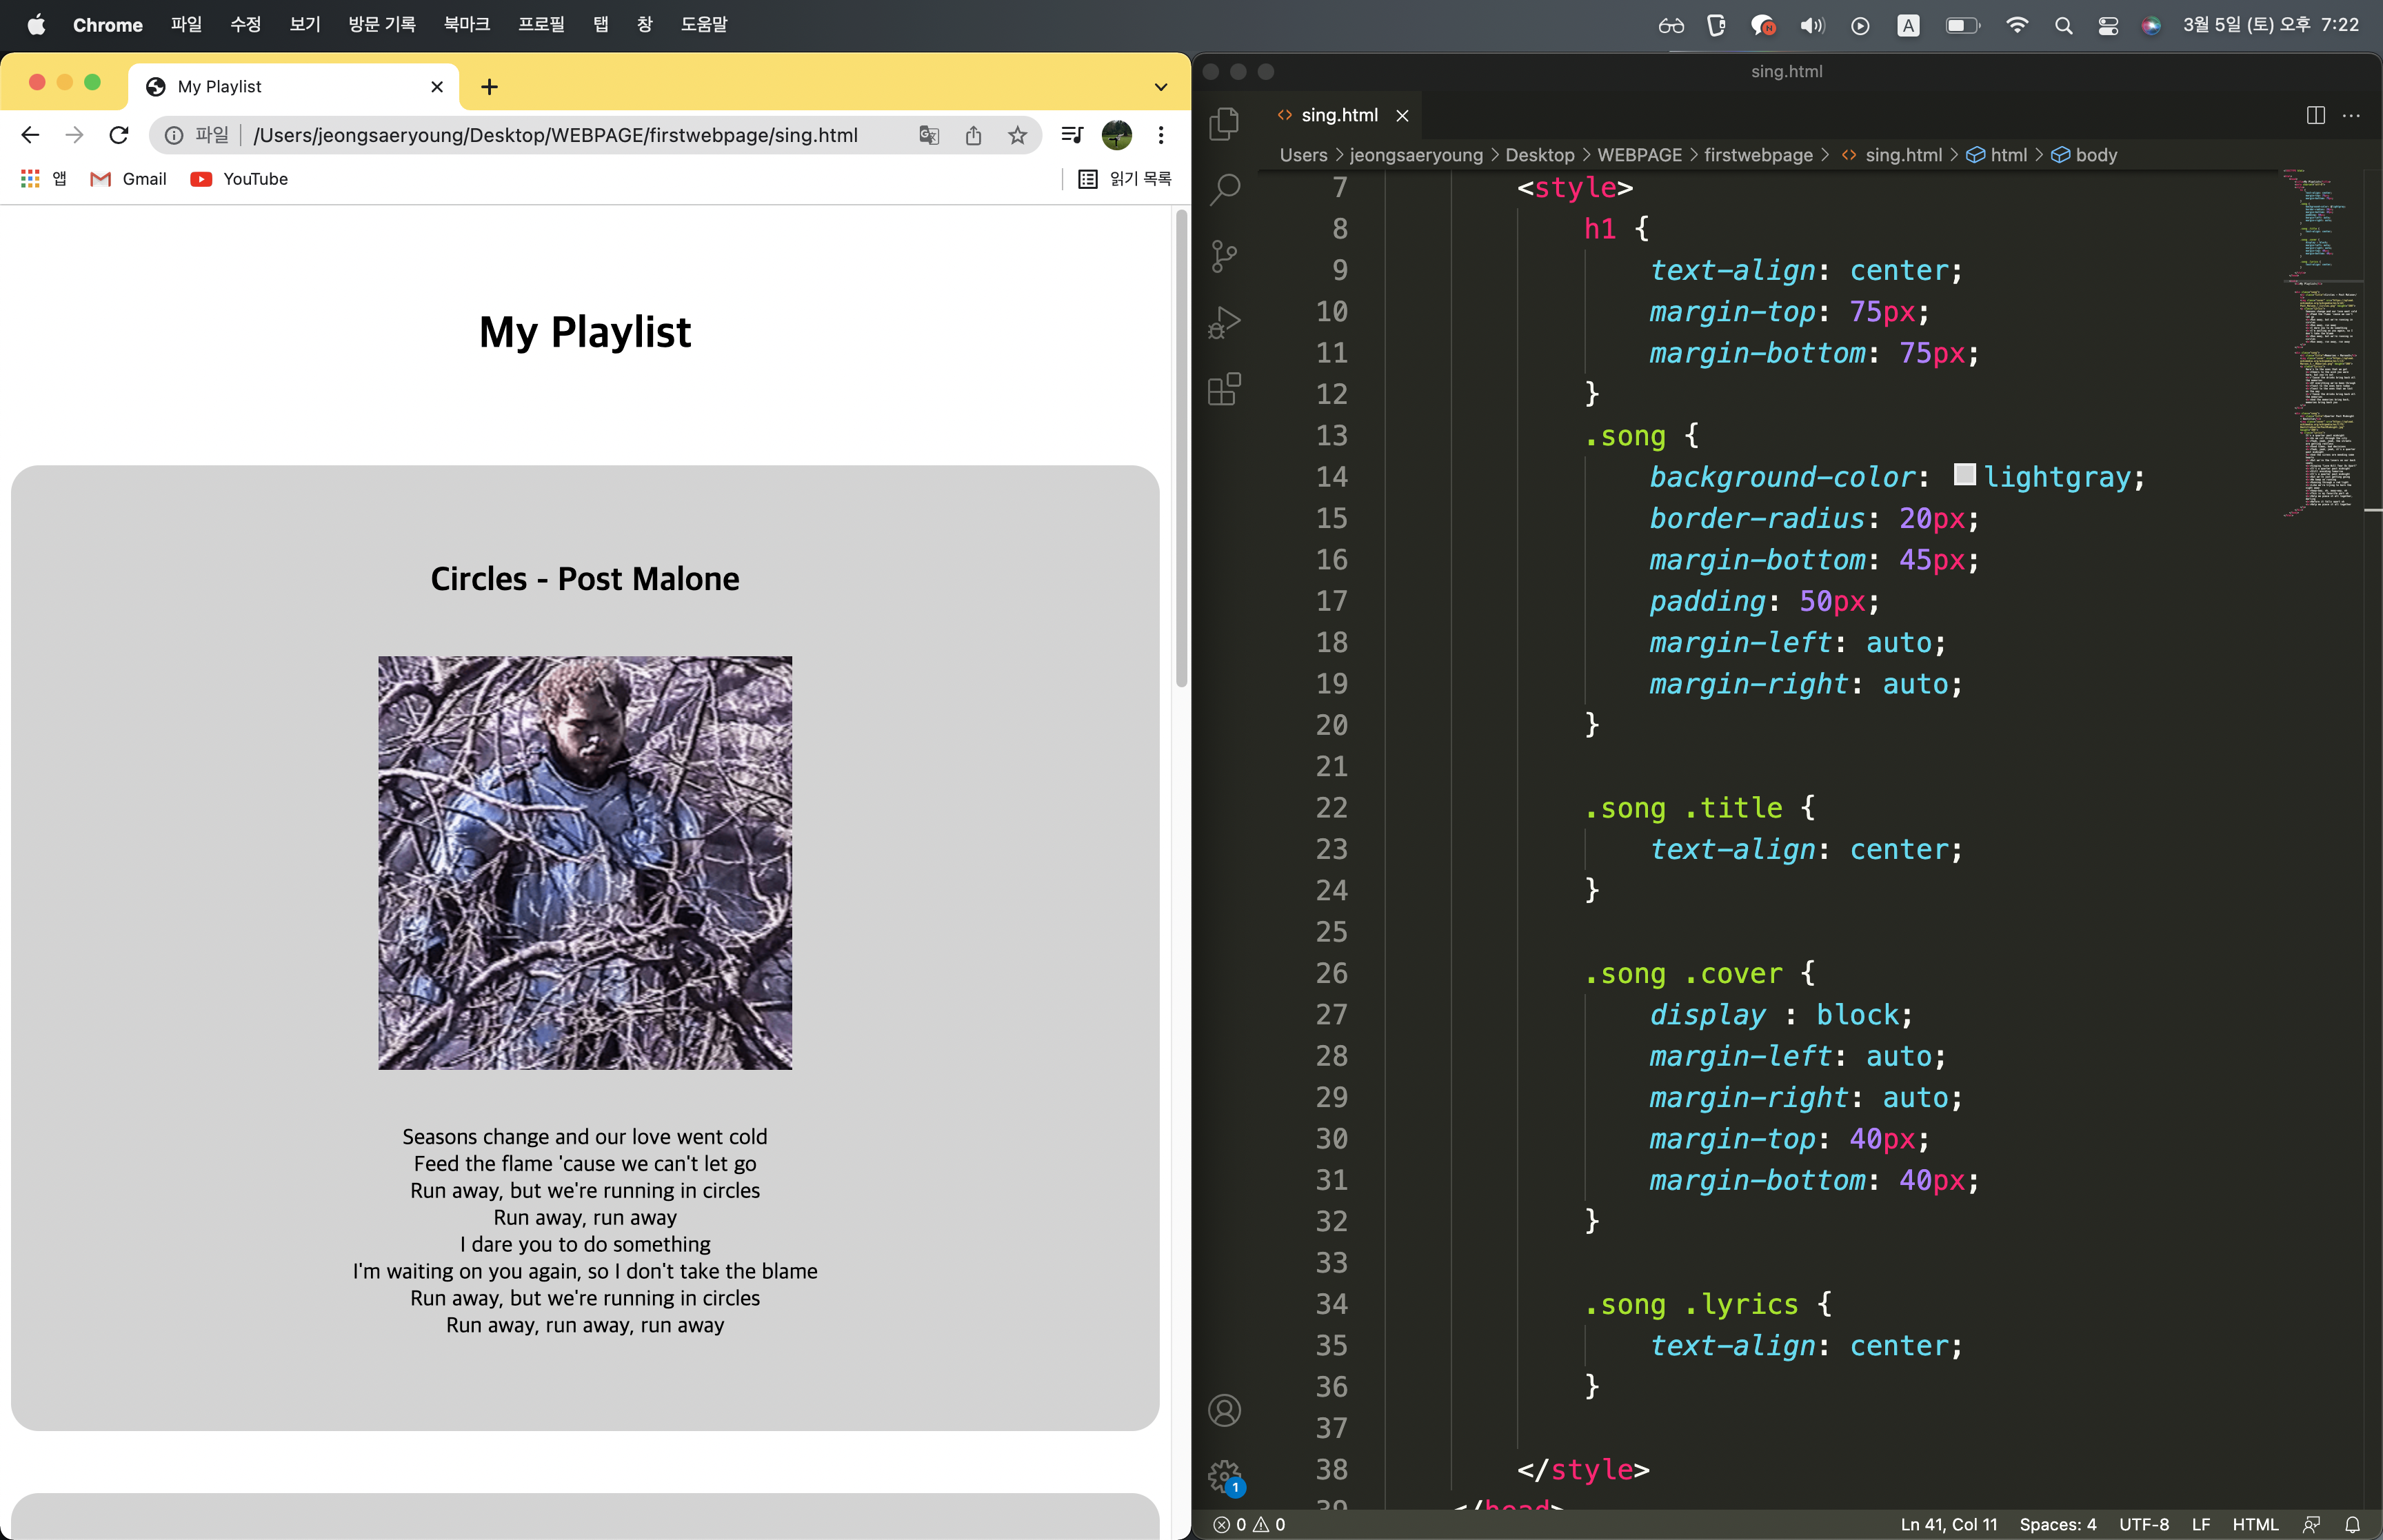Image resolution: width=2383 pixels, height=1540 pixels.
Task: Click the Accounts icon in activity bar
Action: pyautogui.click(x=1224, y=1410)
